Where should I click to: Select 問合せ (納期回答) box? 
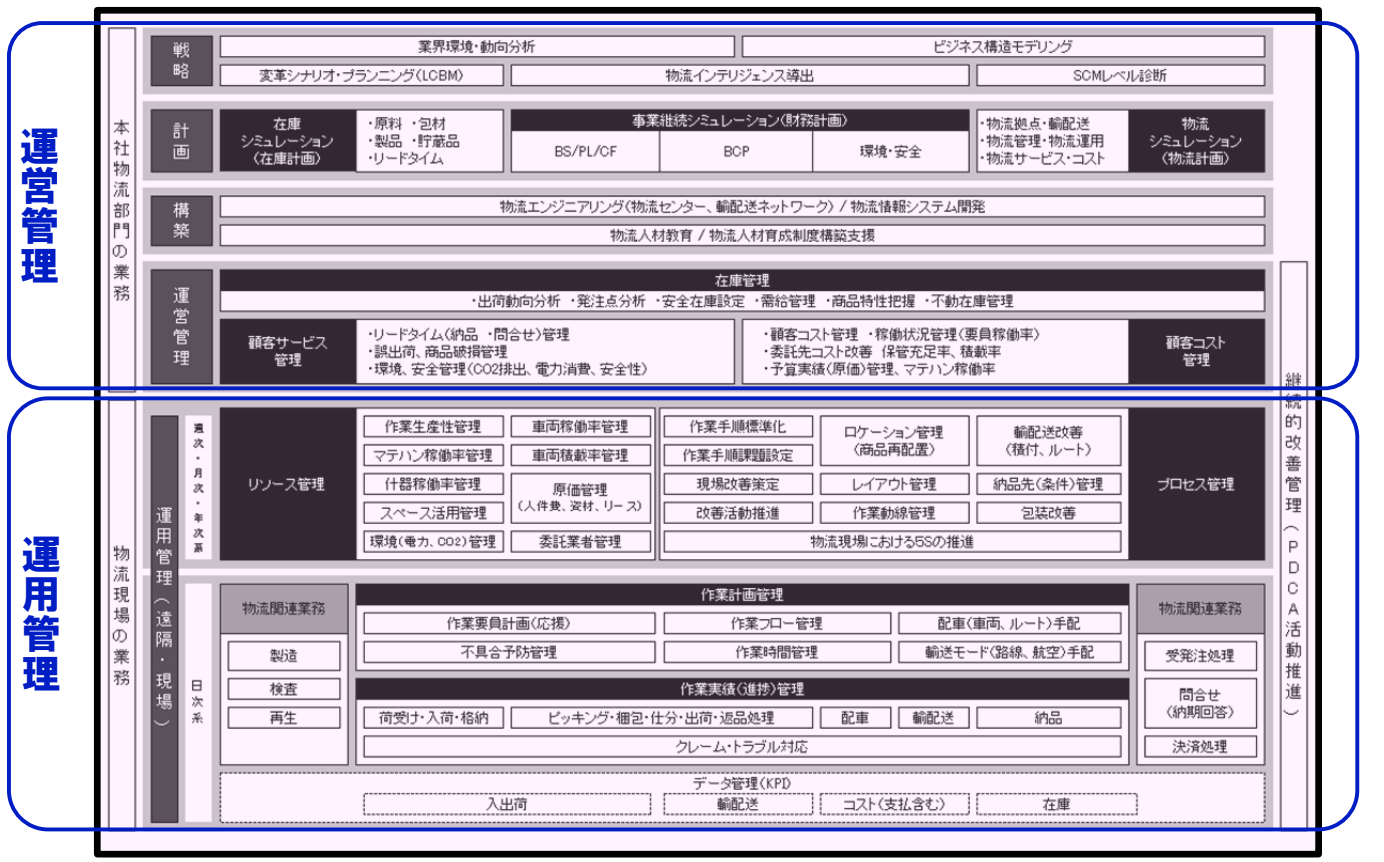click(1200, 703)
